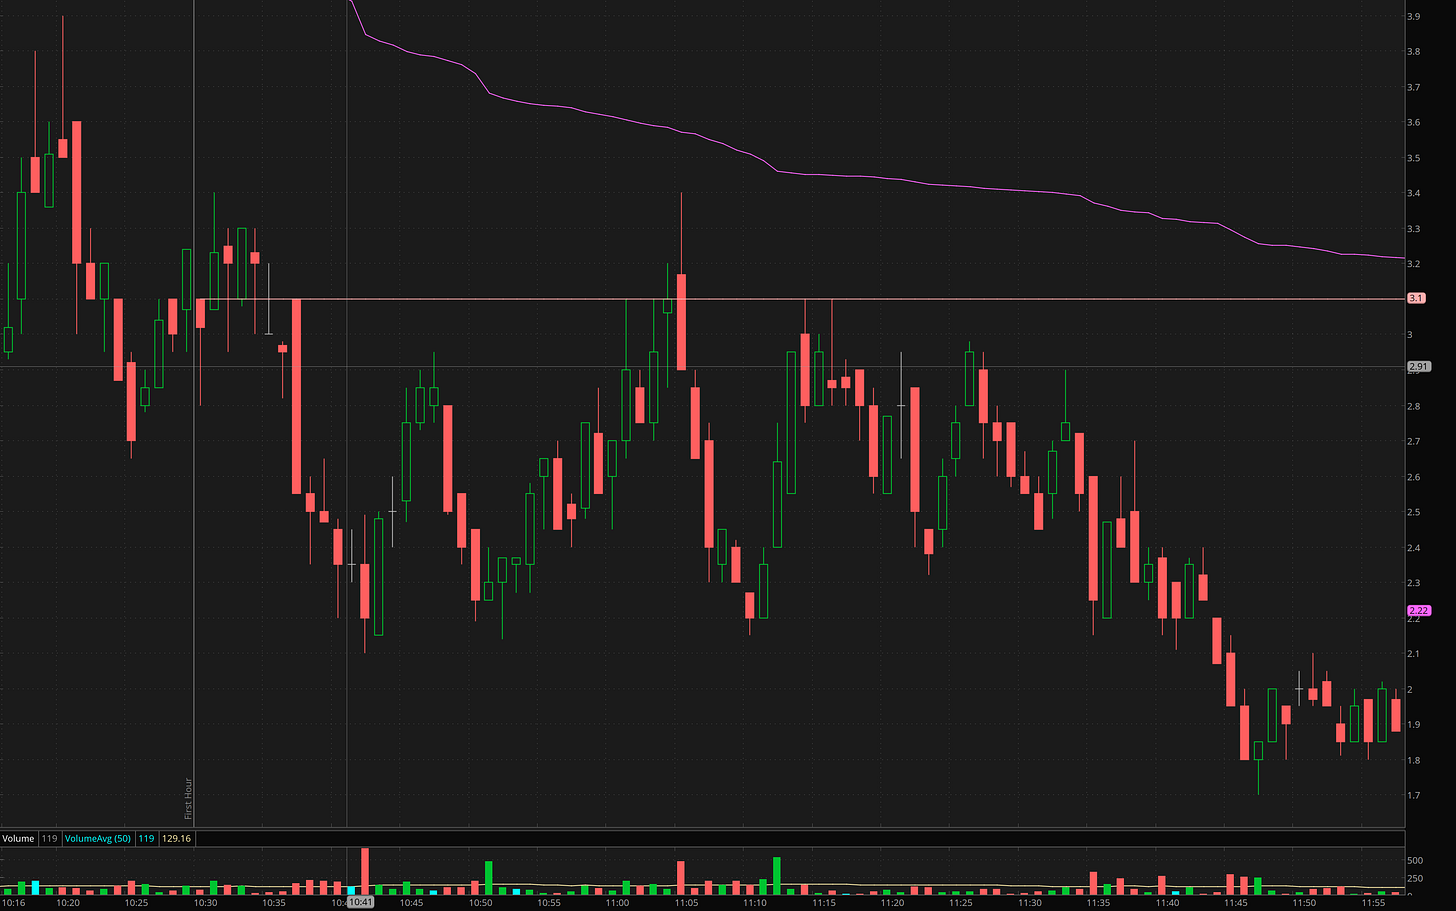
Task: Click the 11:15 time axis label
Action: tap(823, 902)
